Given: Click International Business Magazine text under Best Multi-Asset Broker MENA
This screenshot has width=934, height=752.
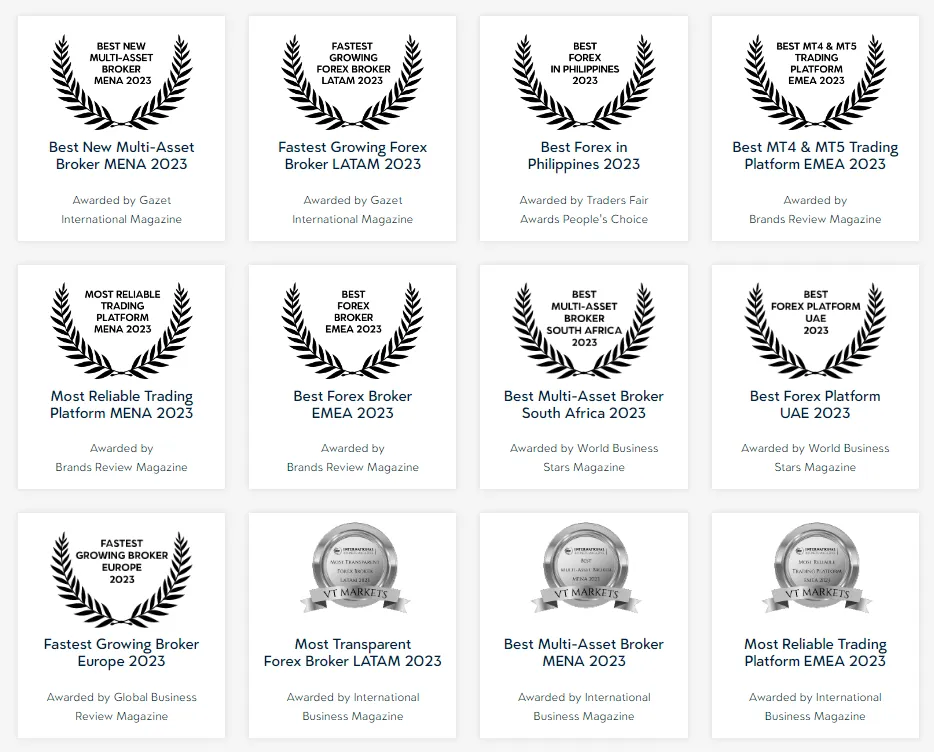Looking at the screenshot, I should 584,707.
